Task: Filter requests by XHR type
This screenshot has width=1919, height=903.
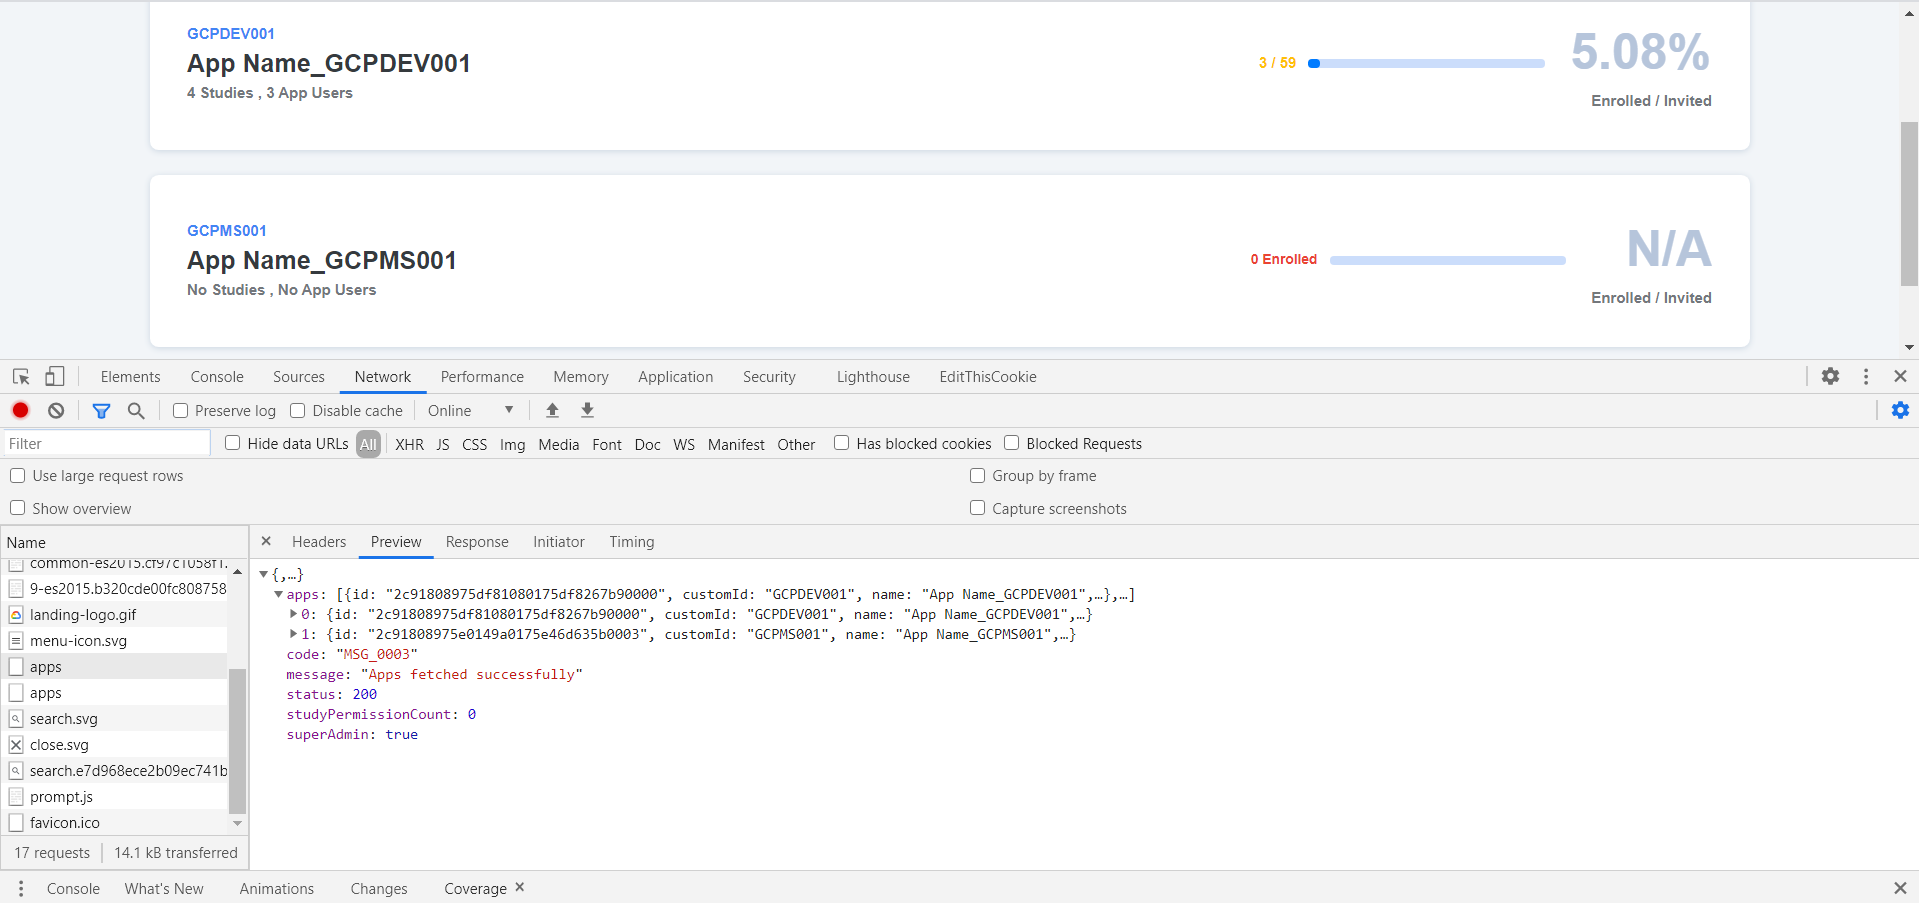Action: pos(409,444)
